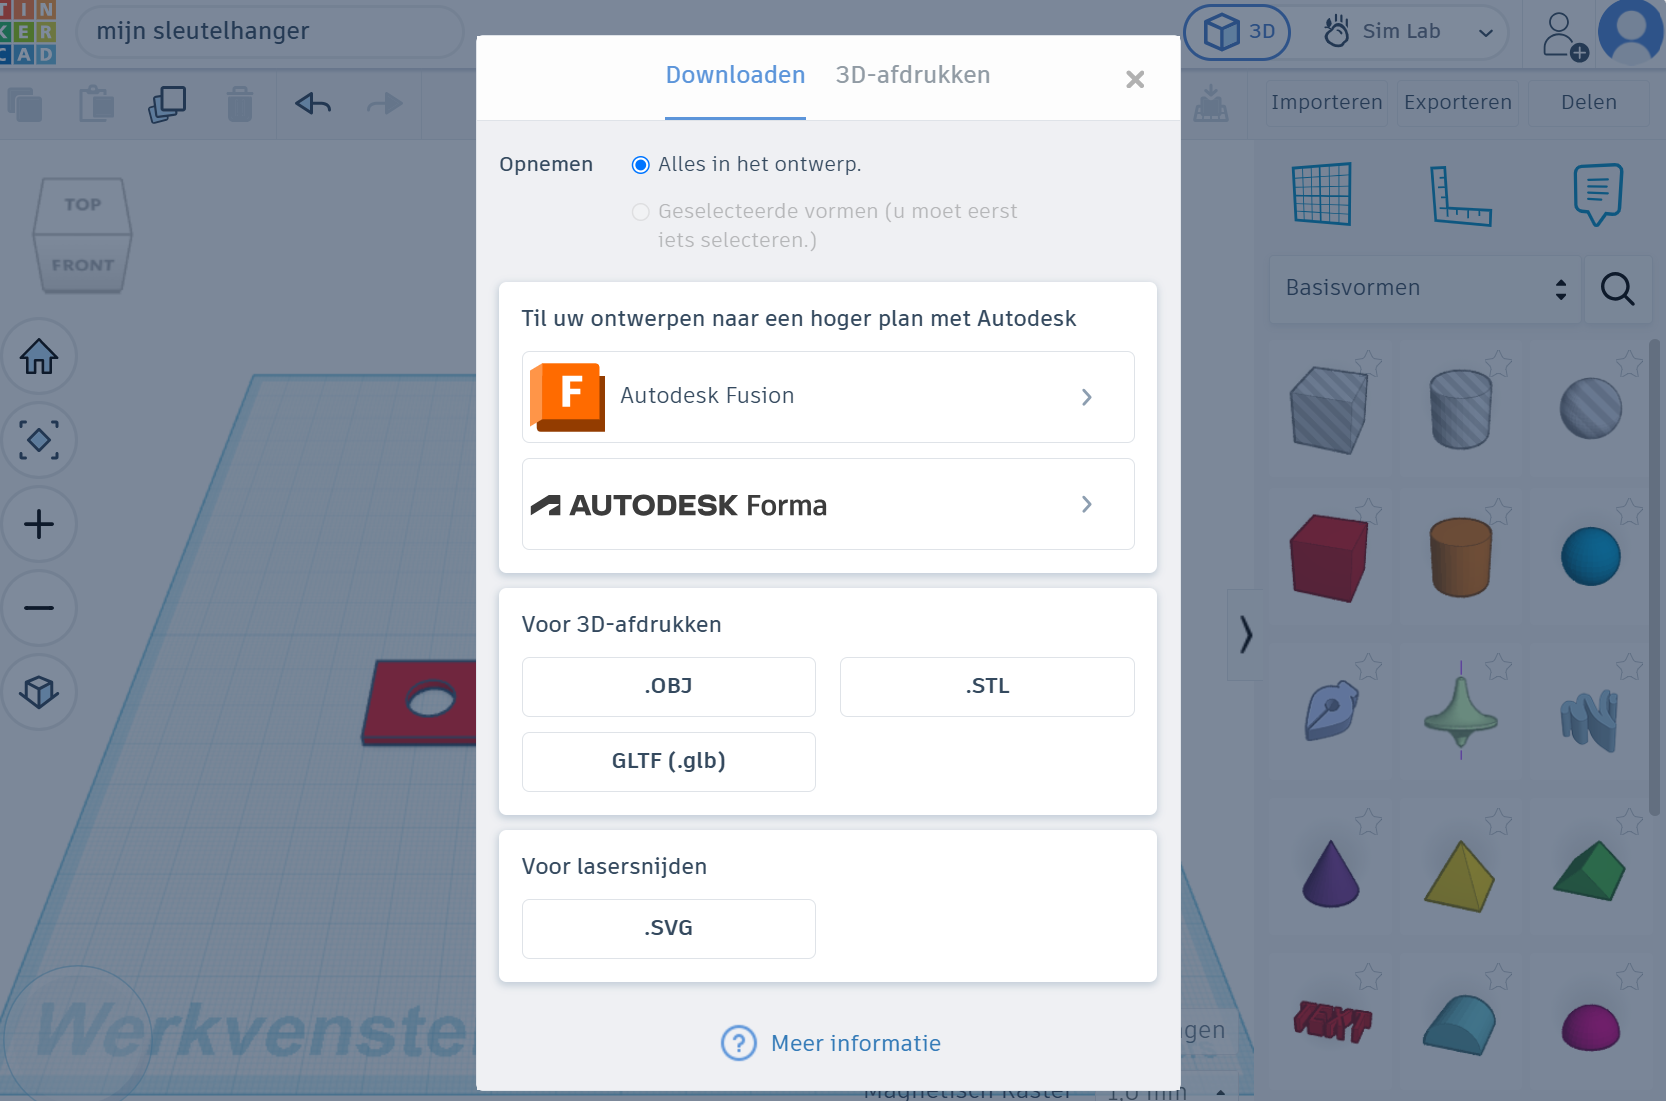Switch to the 3D-afdrukken tab

point(913,76)
